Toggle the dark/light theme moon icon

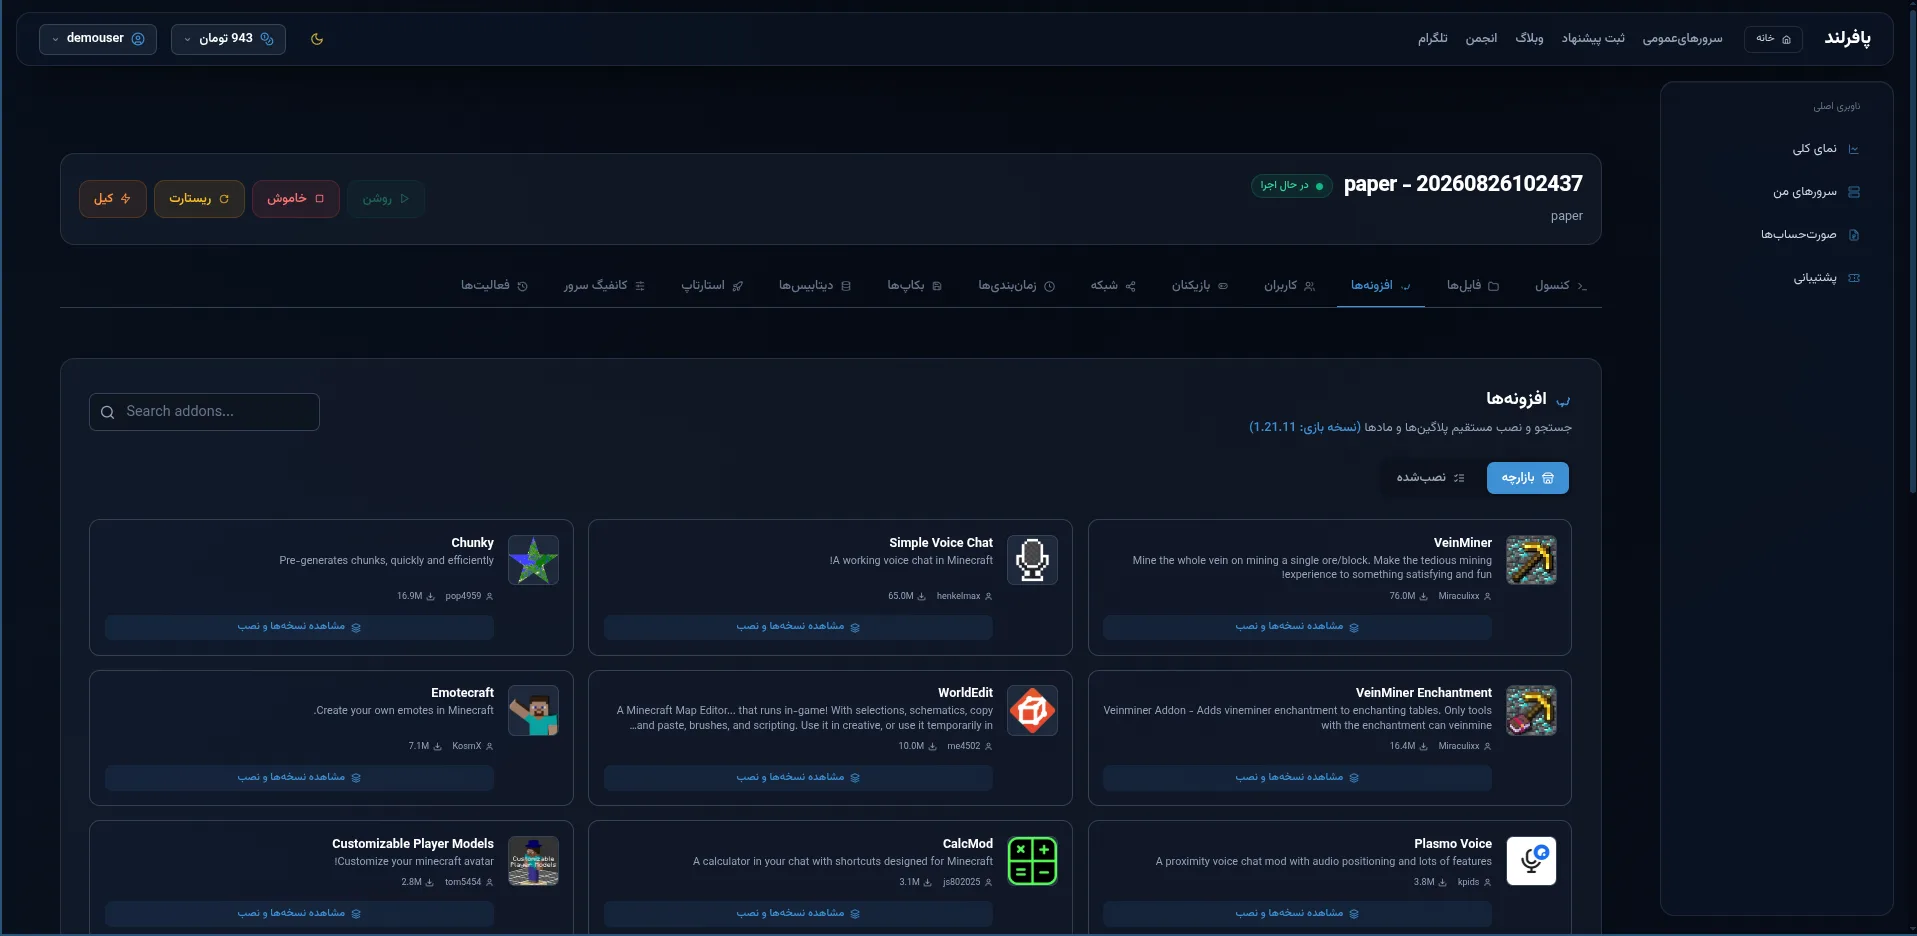317,39
